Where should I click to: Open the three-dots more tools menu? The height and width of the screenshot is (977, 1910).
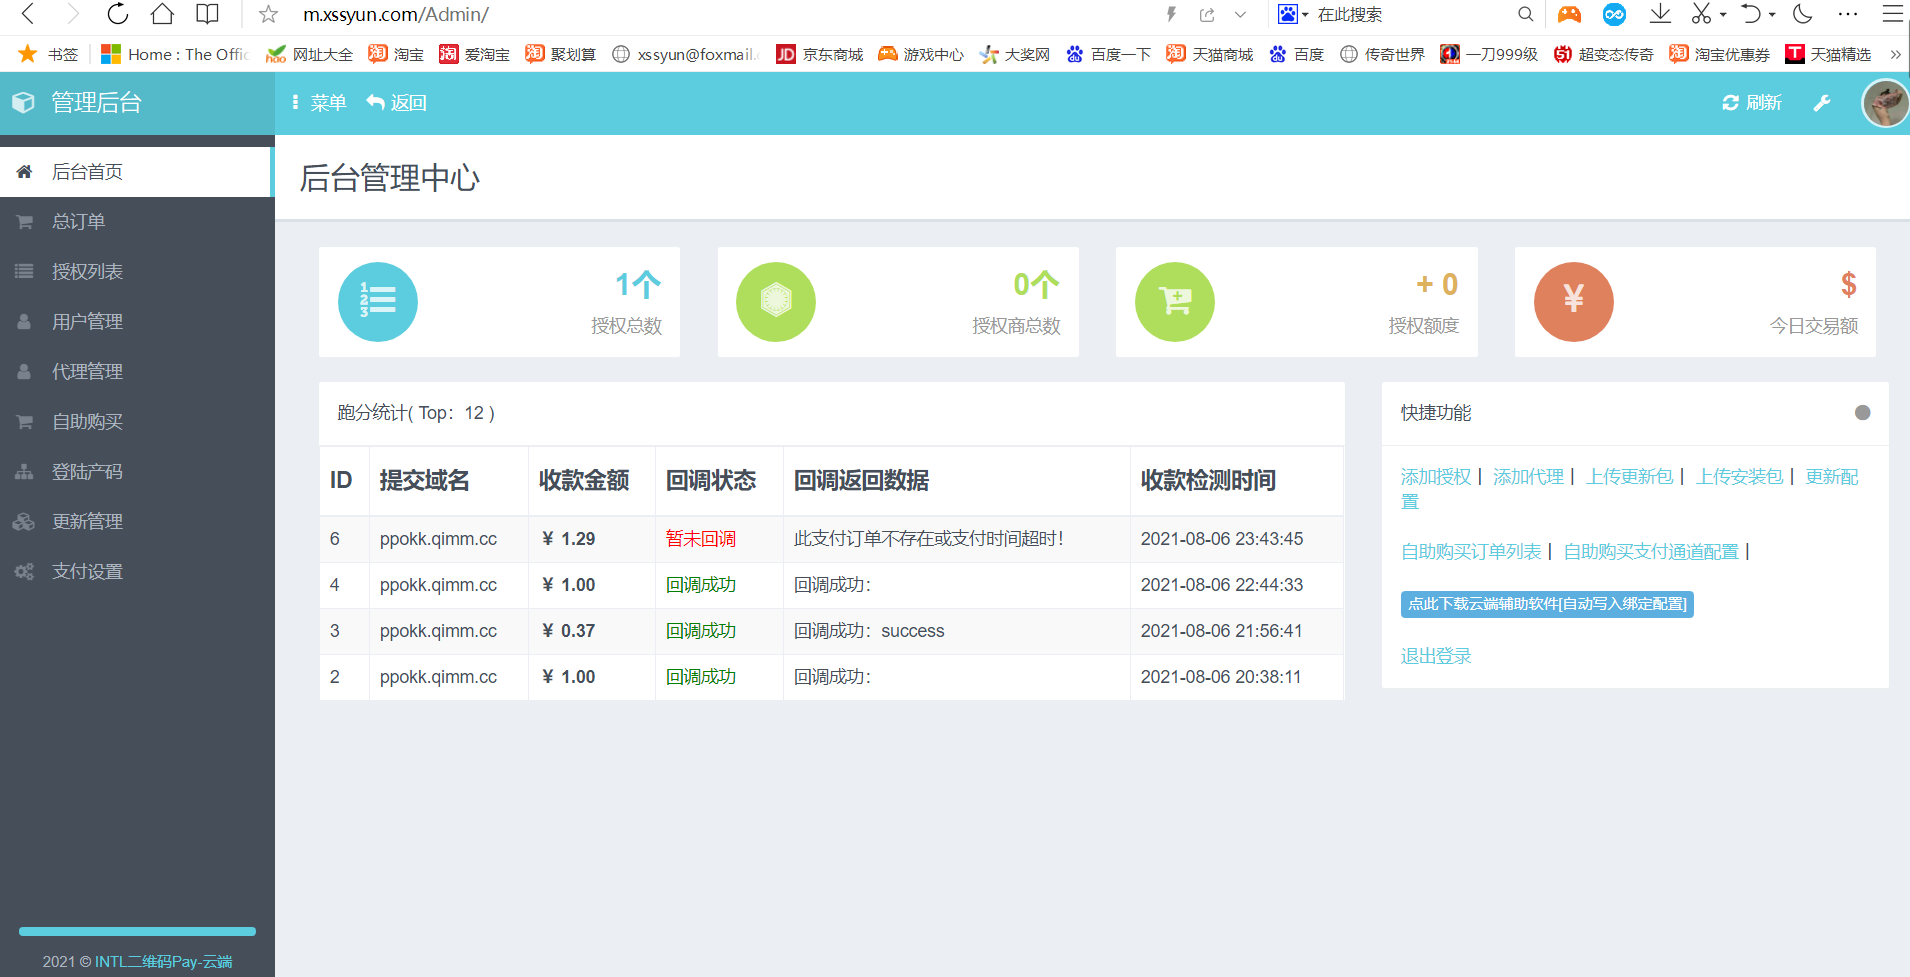(1848, 14)
